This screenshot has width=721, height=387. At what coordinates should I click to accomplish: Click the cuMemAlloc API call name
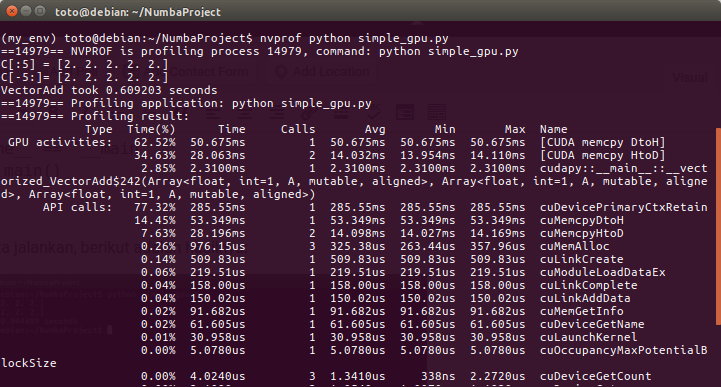(575, 246)
